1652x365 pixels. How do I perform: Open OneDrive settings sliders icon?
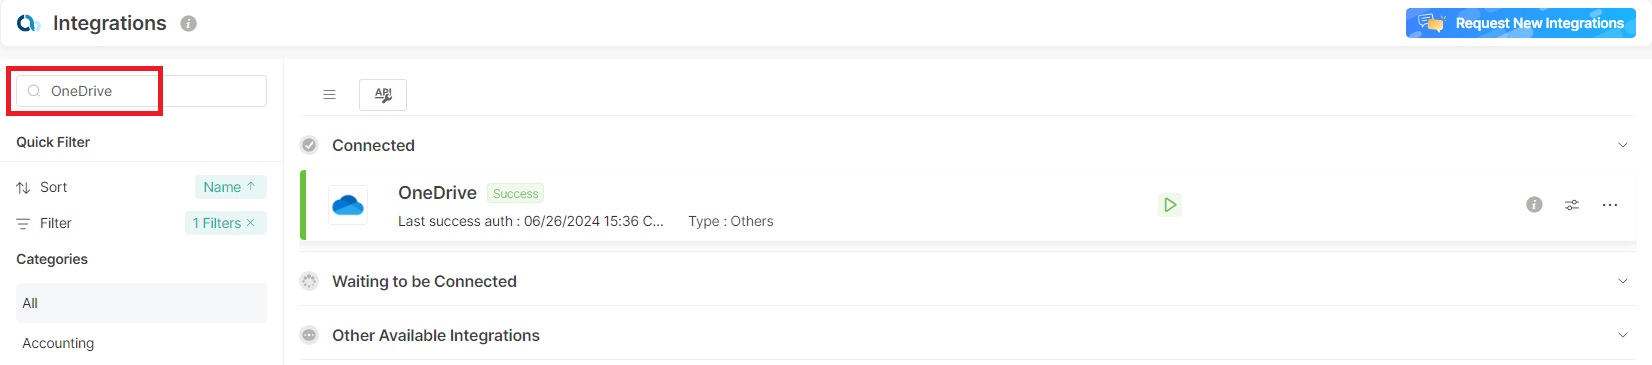[x=1572, y=205]
